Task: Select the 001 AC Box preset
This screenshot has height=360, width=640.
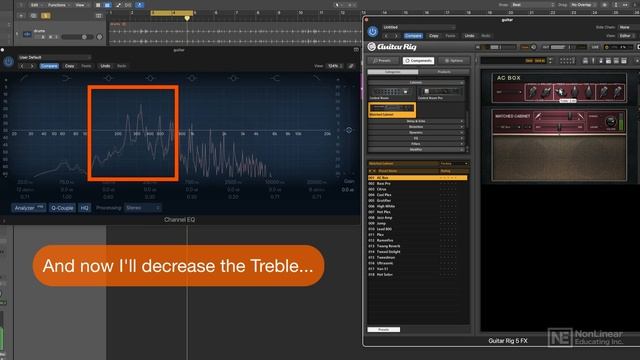Action: [x=418, y=178]
